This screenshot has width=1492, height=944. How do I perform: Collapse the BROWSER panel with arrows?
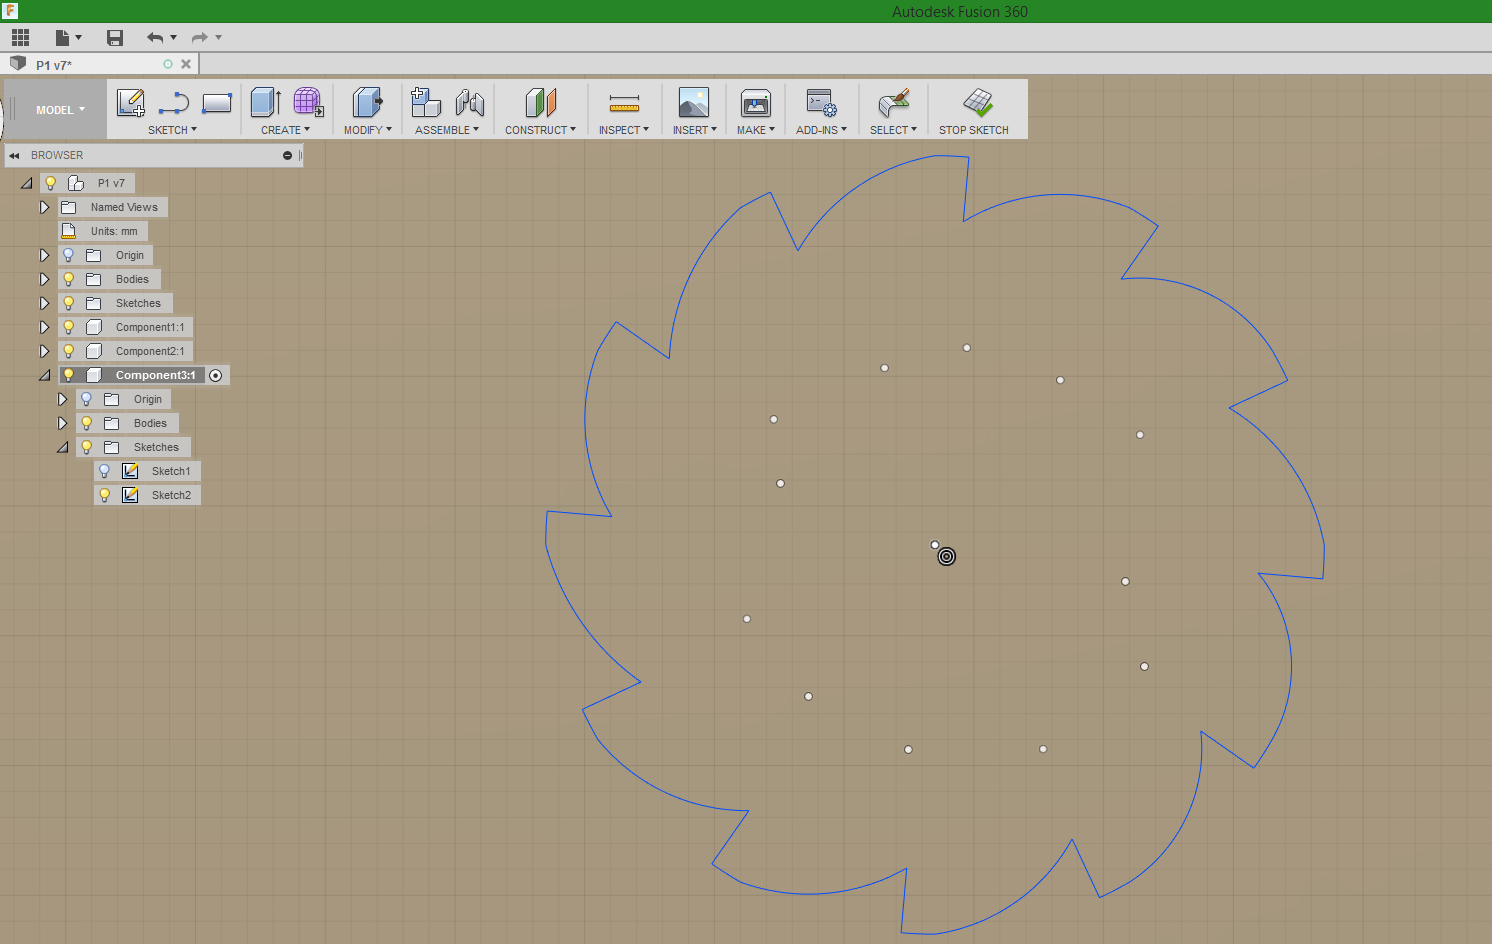pos(14,155)
